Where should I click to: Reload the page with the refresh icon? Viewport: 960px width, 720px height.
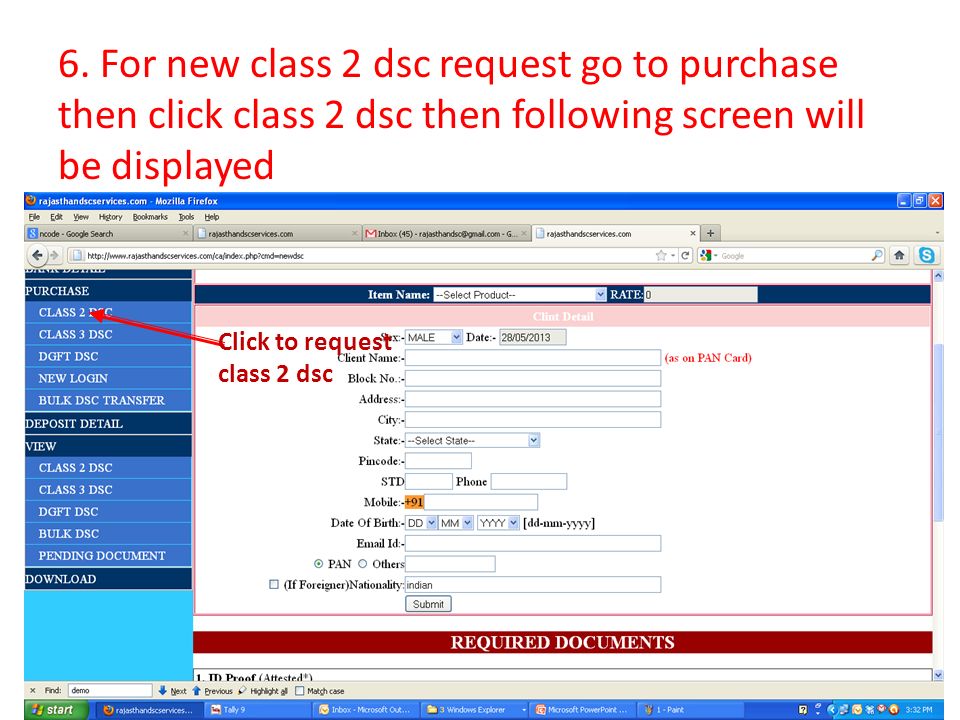[685, 255]
